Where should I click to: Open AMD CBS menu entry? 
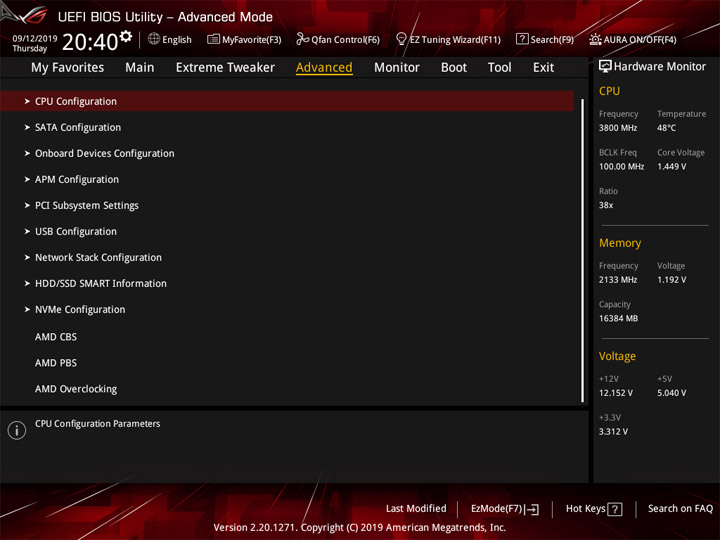[x=56, y=337]
